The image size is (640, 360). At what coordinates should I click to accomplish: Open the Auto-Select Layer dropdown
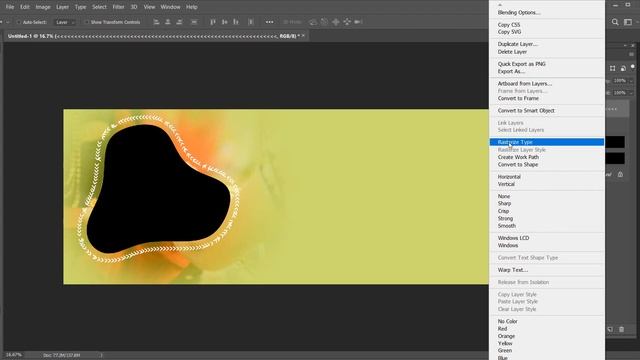[65, 22]
